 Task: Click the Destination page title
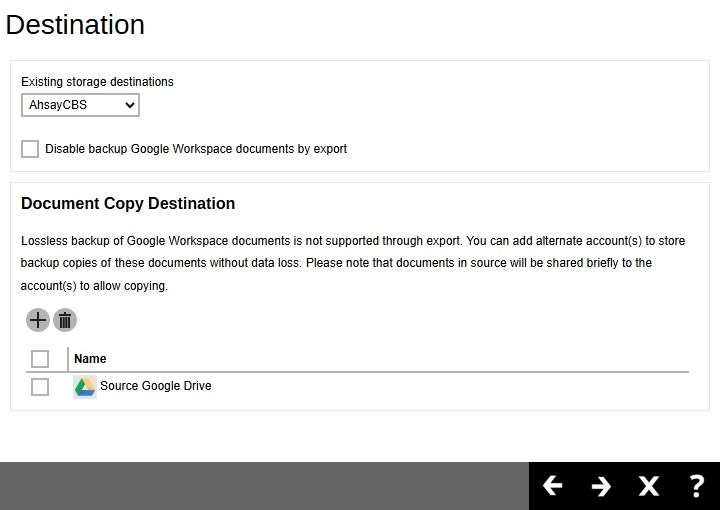[x=75, y=25]
